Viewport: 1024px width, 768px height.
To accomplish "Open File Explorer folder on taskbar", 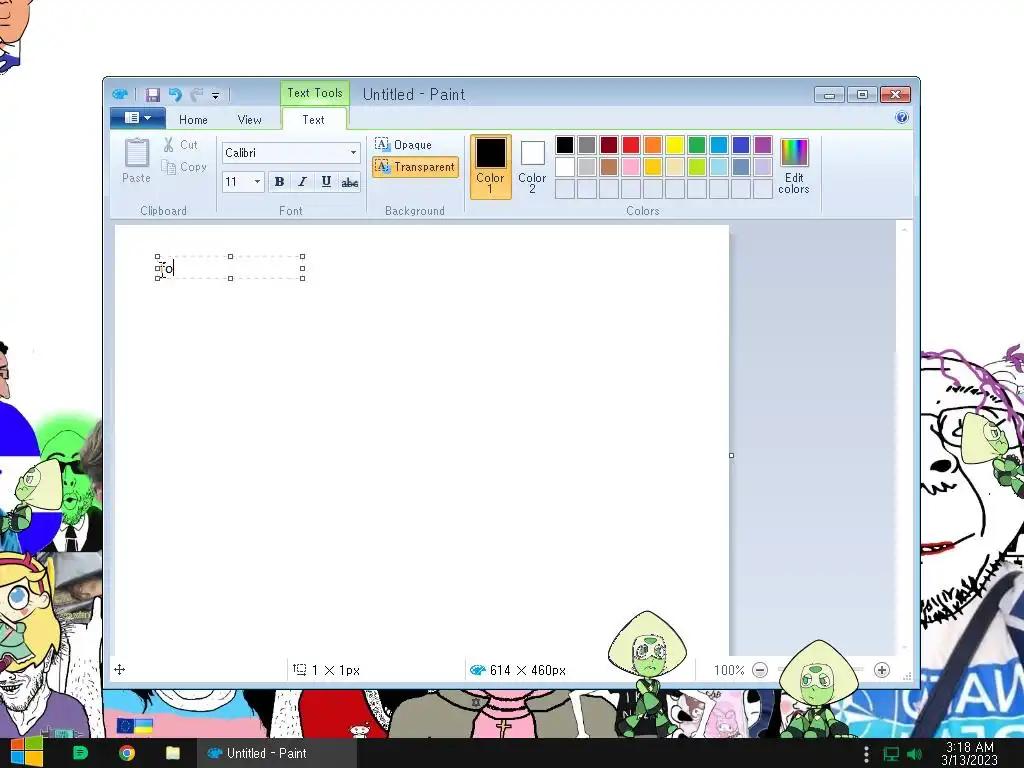I will point(173,753).
